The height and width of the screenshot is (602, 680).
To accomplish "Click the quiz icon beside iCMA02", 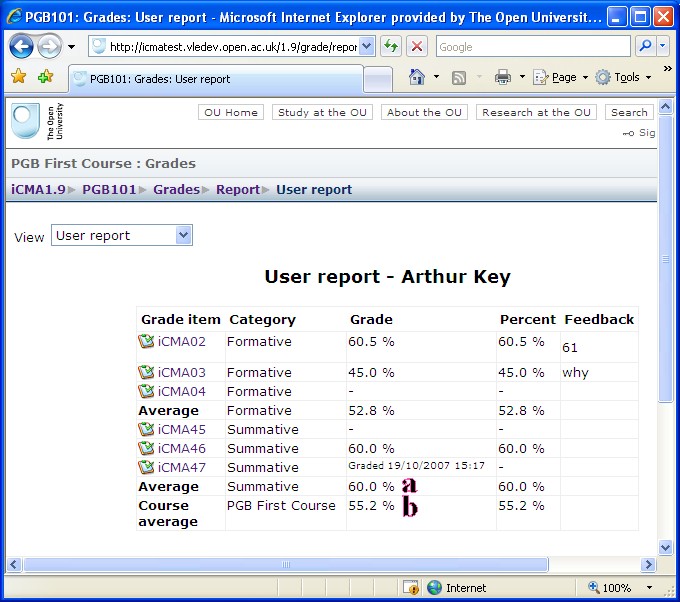I will pyautogui.click(x=146, y=341).
